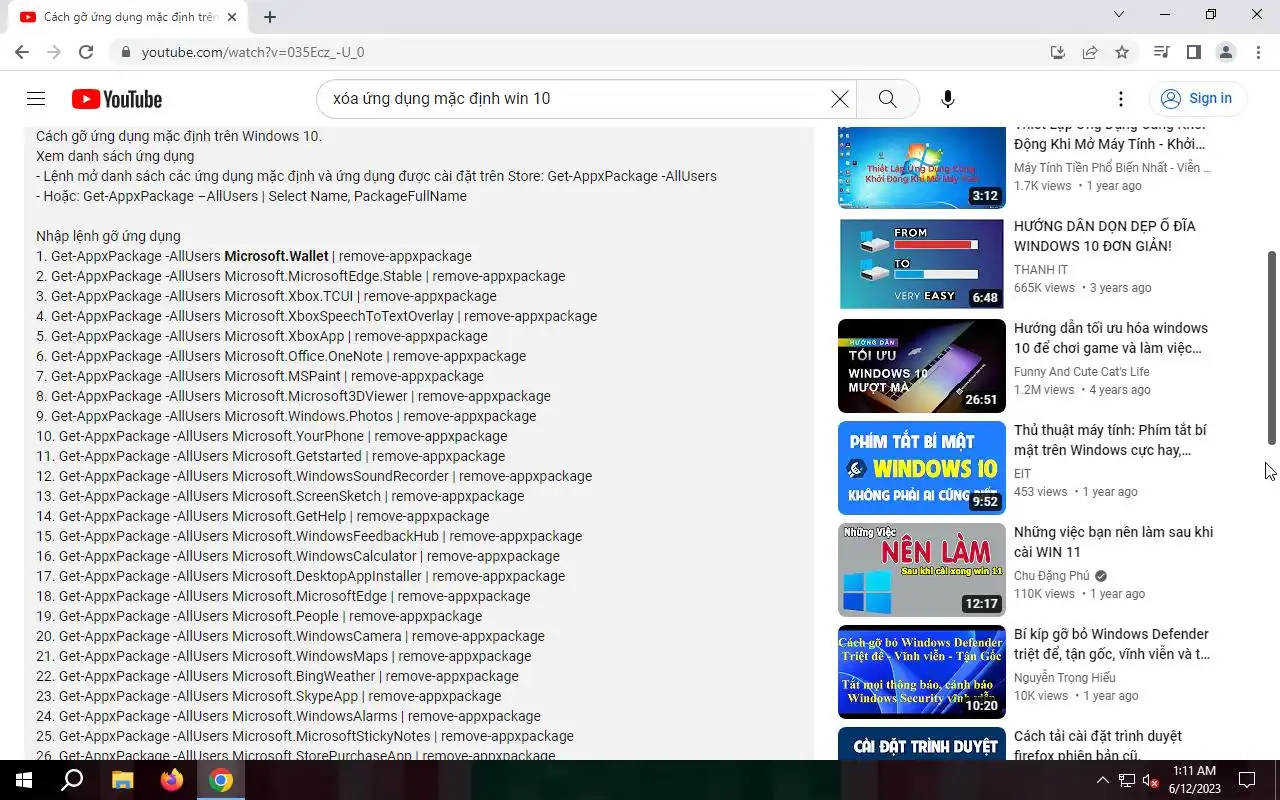Toggle Chrome side panel
Screen dimensions: 1280x800
point(1194,52)
